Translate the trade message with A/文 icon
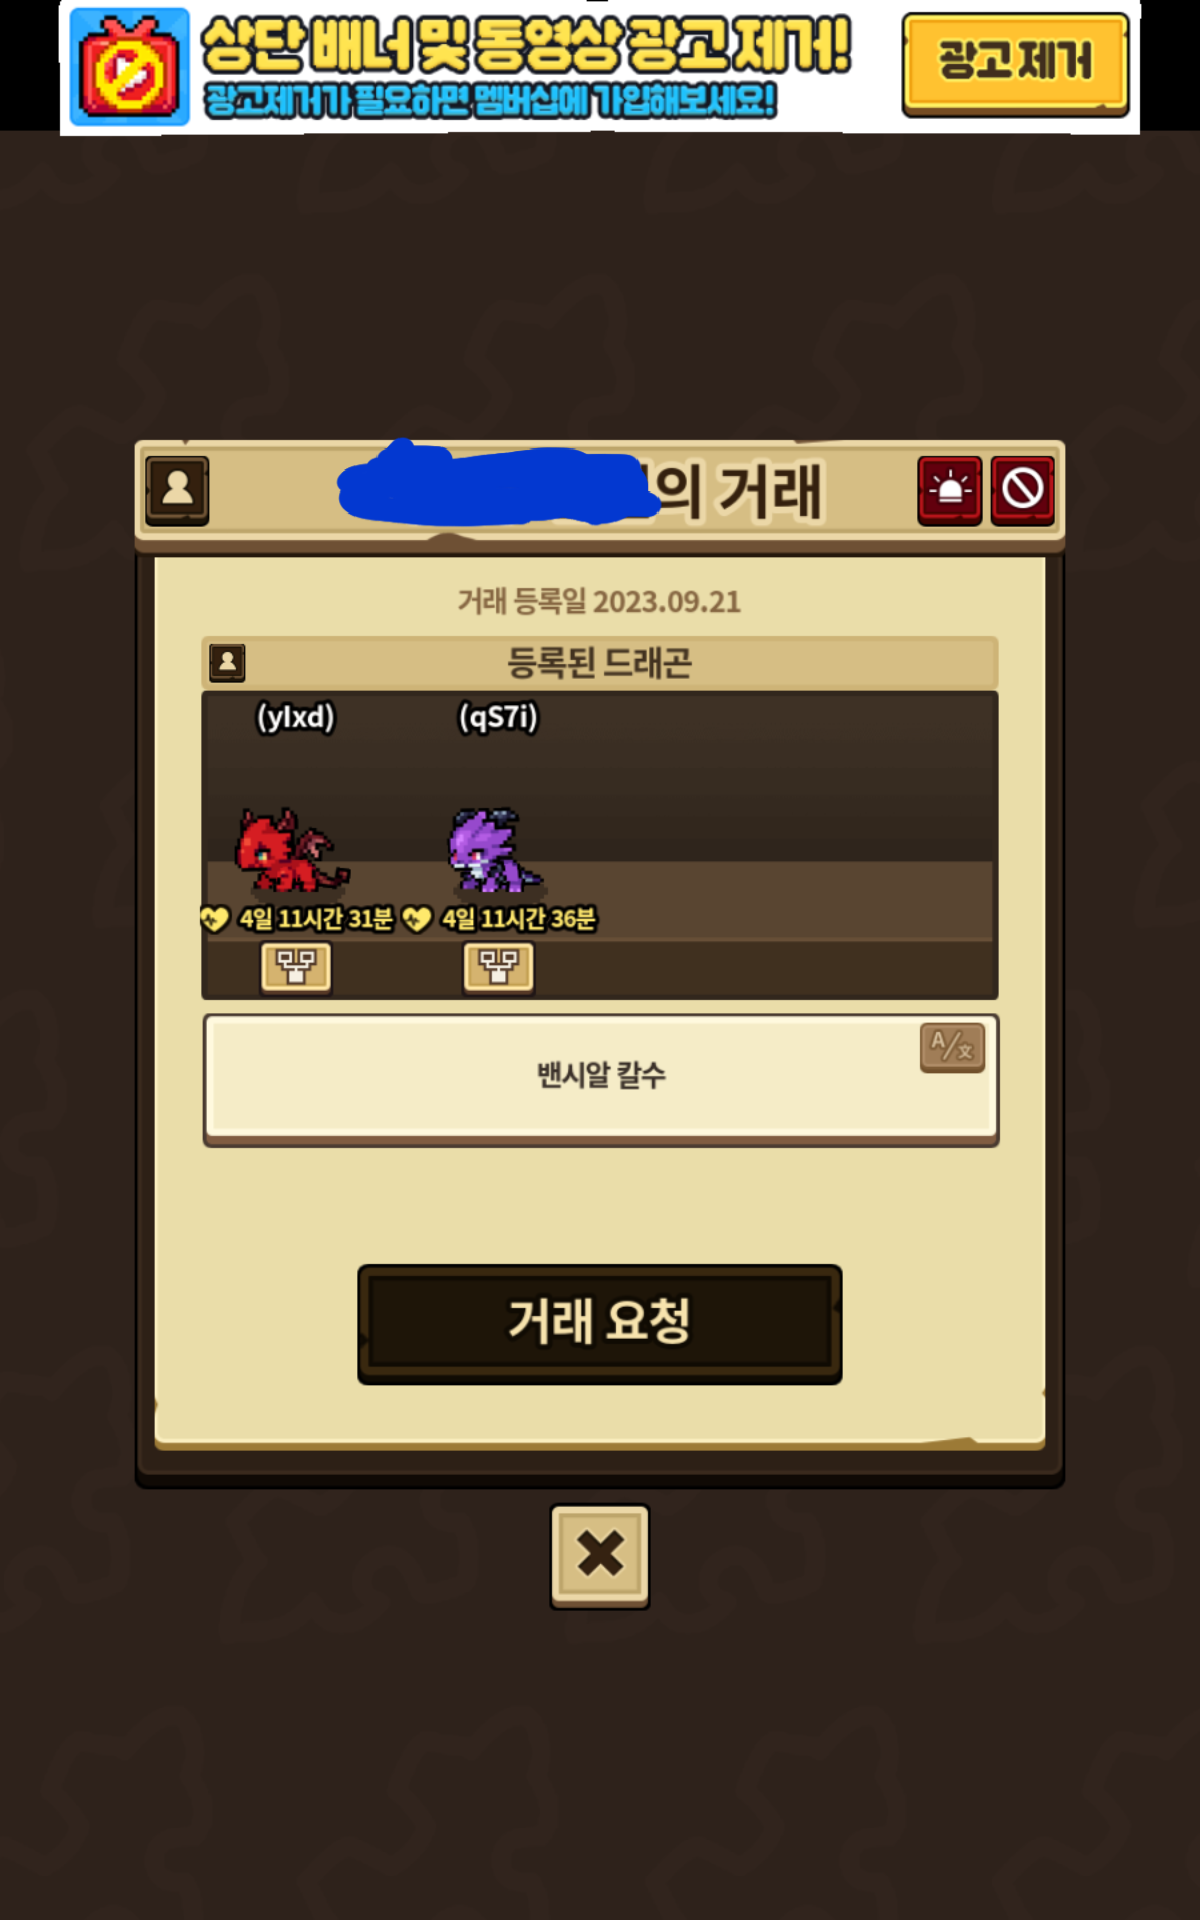Viewport: 1200px width, 1920px height. pos(952,1047)
